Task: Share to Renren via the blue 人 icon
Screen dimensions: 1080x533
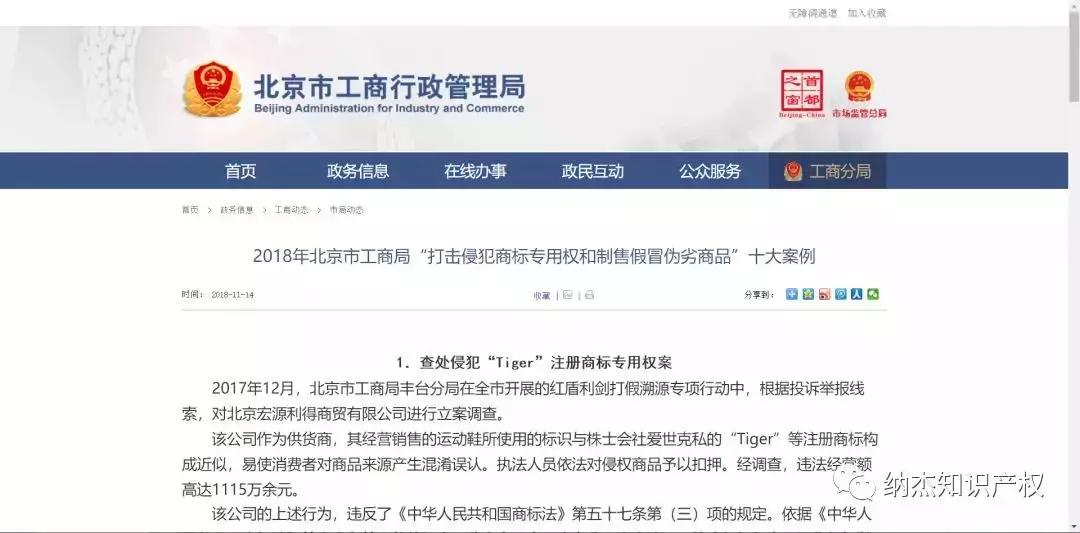Action: pyautogui.click(x=857, y=294)
